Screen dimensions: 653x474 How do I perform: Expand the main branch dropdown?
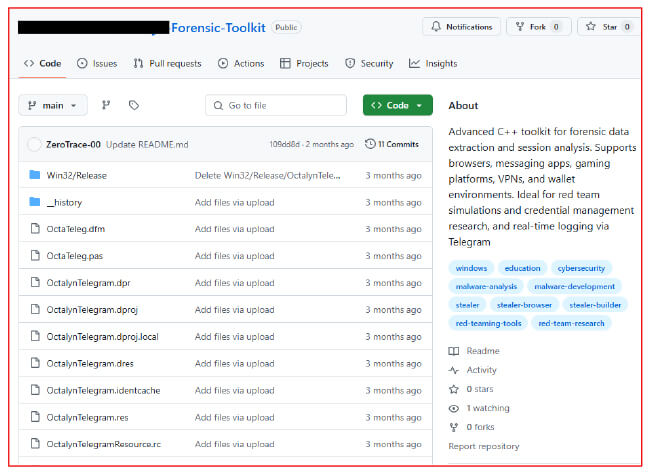pyautogui.click(x=53, y=105)
